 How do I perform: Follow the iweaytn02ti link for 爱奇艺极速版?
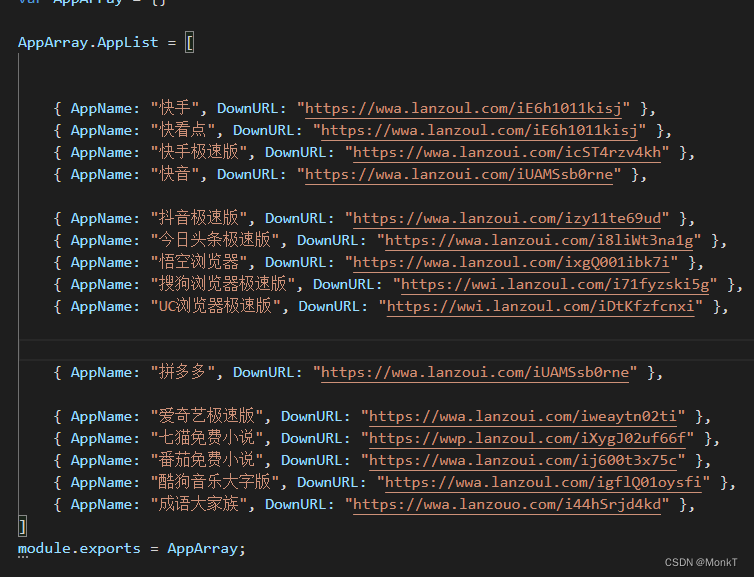tap(523, 416)
